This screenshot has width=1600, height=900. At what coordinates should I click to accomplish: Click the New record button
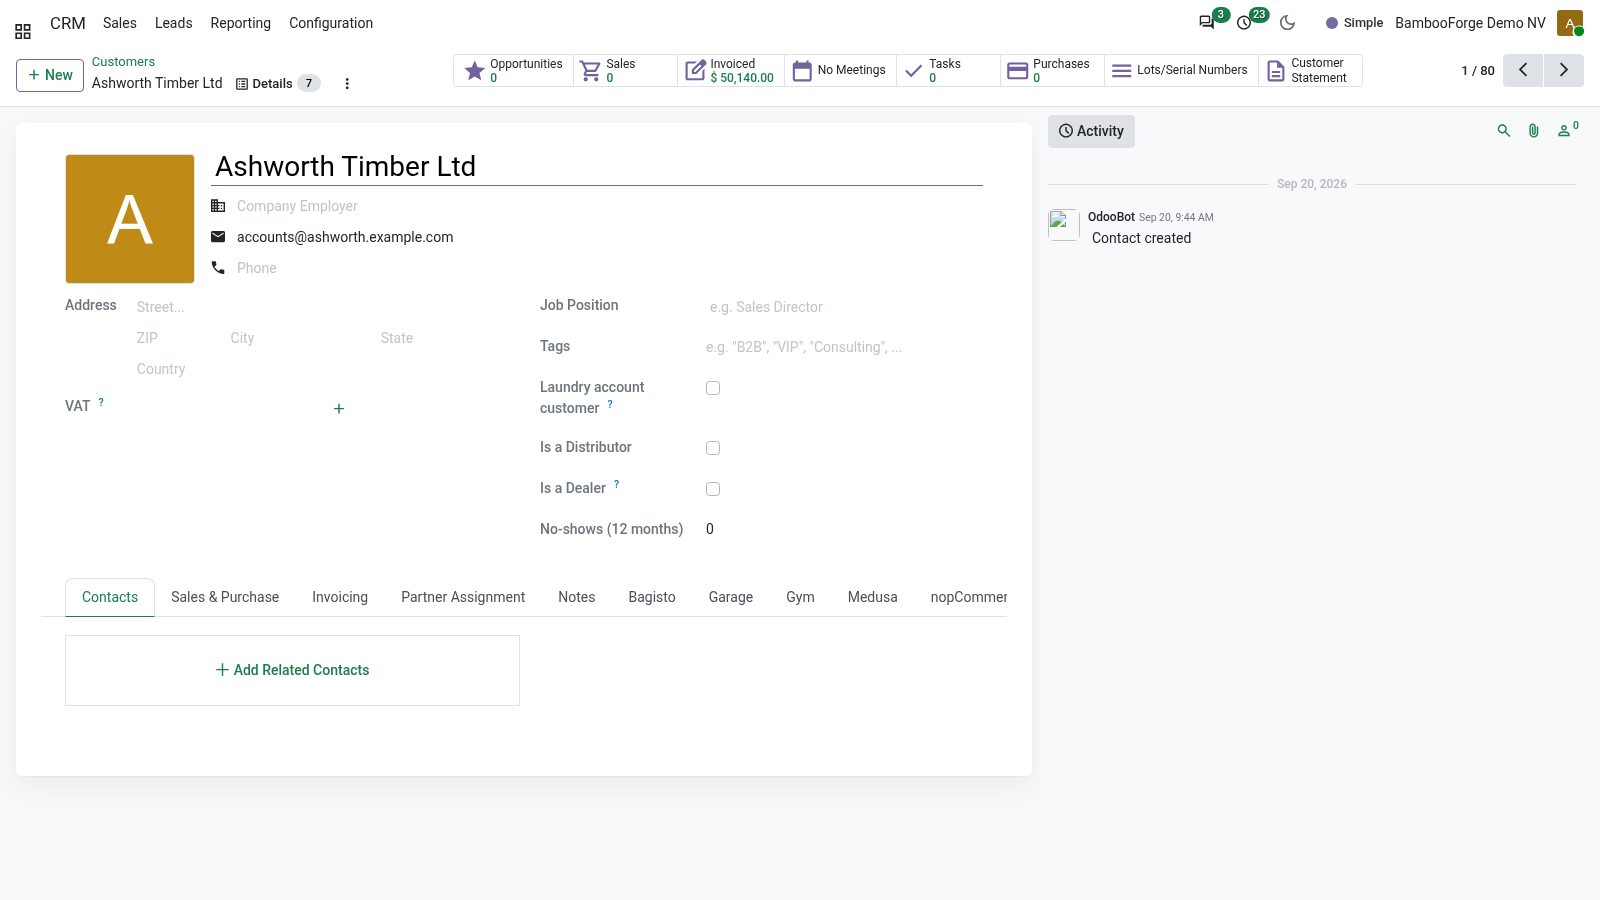(x=50, y=75)
